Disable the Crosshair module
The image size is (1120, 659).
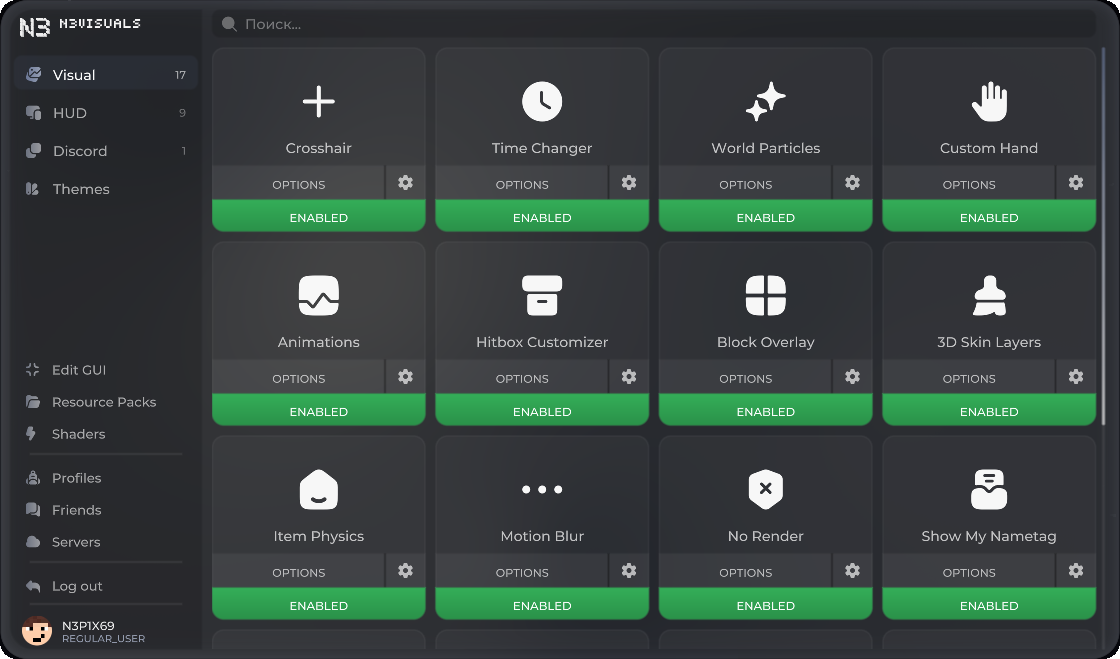[319, 216]
